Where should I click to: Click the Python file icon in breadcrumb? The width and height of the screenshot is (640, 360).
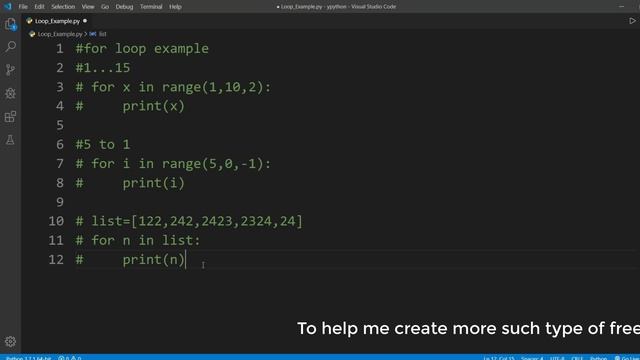point(32,34)
